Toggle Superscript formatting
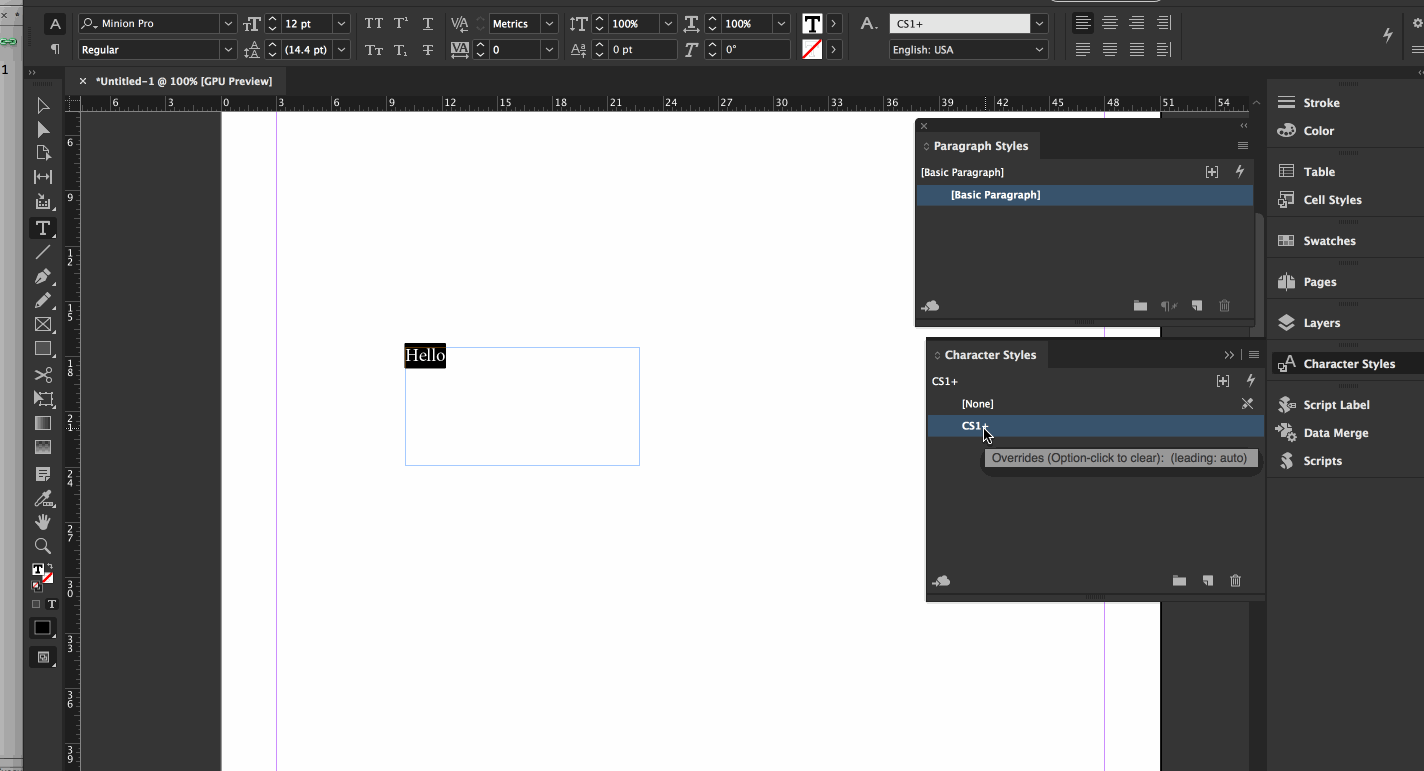The width and height of the screenshot is (1424, 771). click(x=401, y=23)
